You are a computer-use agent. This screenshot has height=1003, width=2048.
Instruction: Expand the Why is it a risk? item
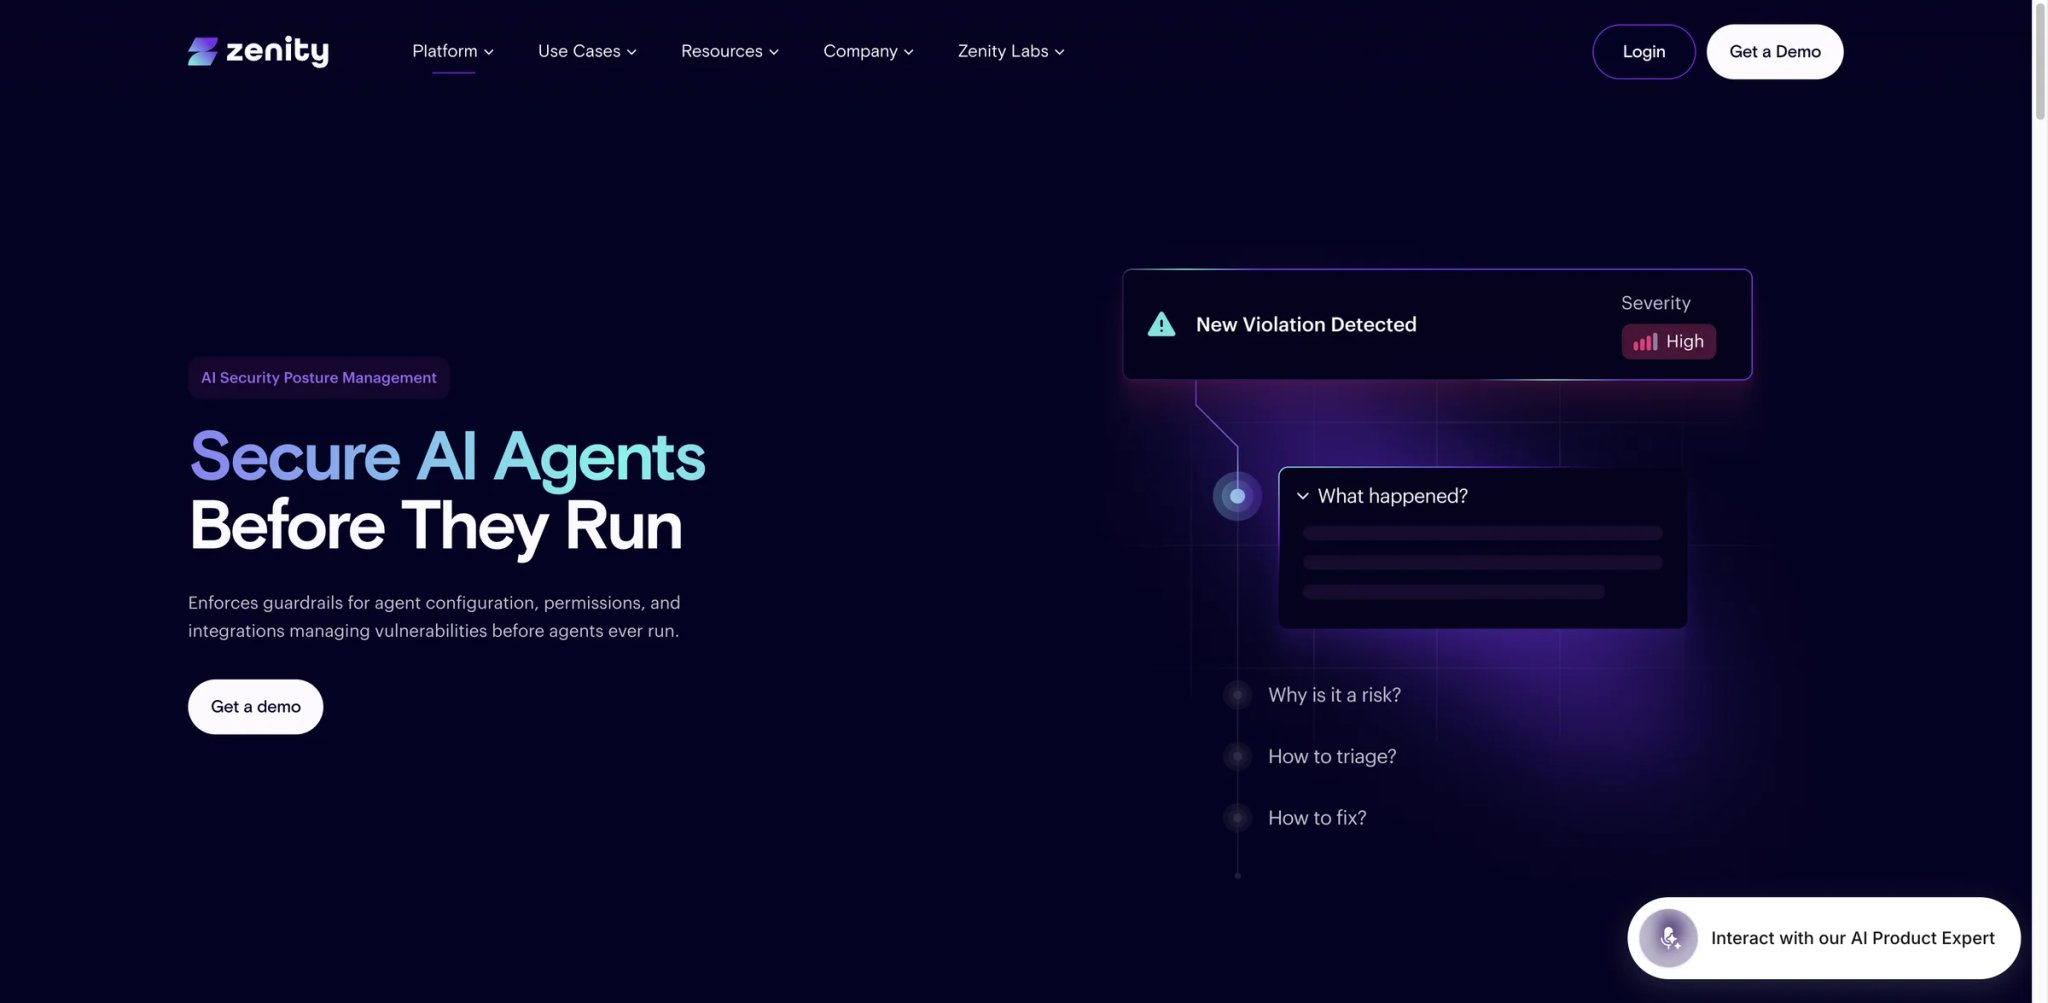(1334, 695)
